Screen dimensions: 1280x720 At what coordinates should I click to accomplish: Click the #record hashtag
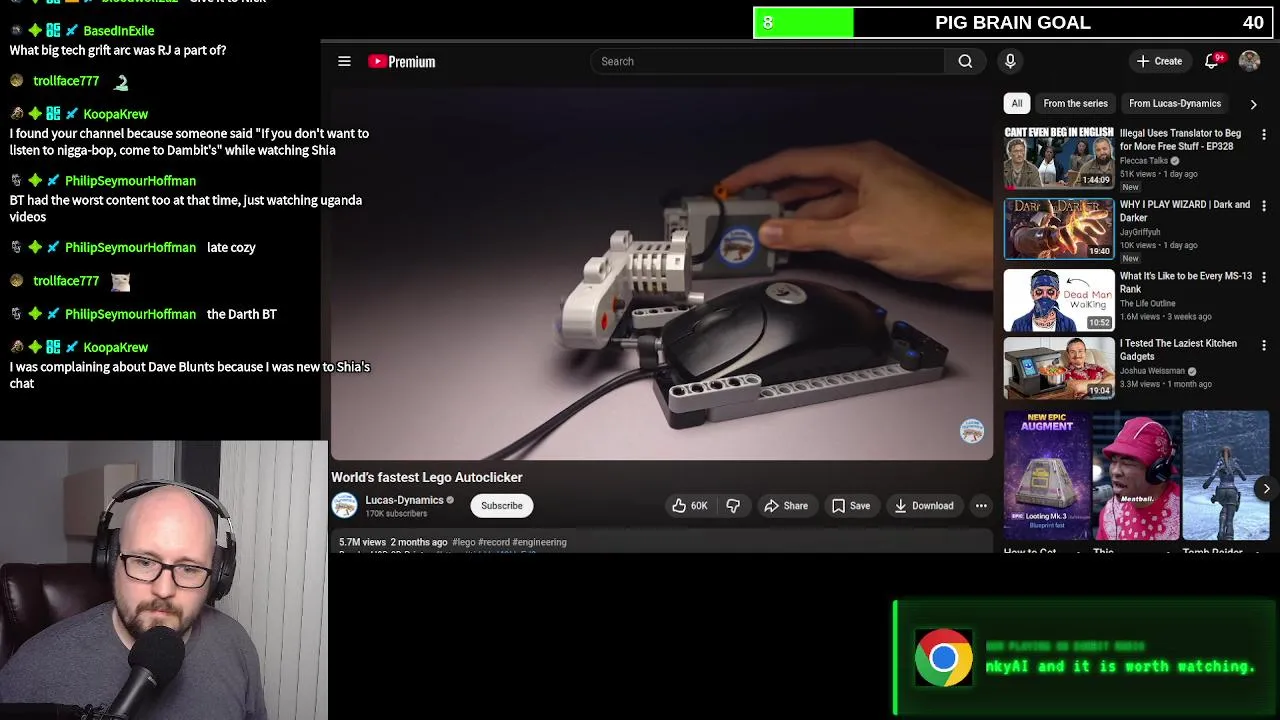coord(494,542)
